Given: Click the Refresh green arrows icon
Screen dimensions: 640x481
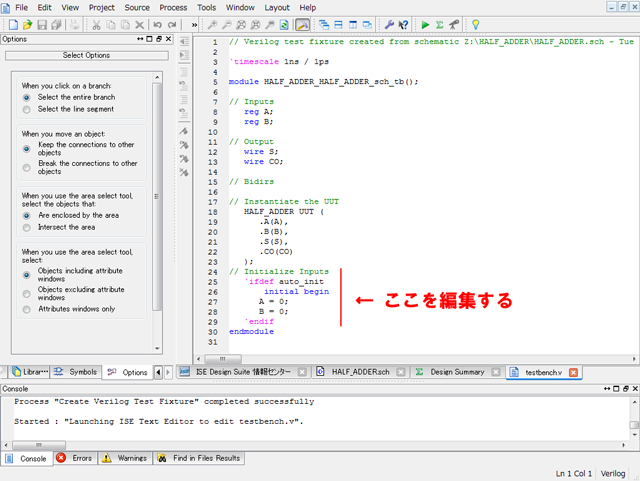Looking at the screenshot, I should (x=284, y=25).
